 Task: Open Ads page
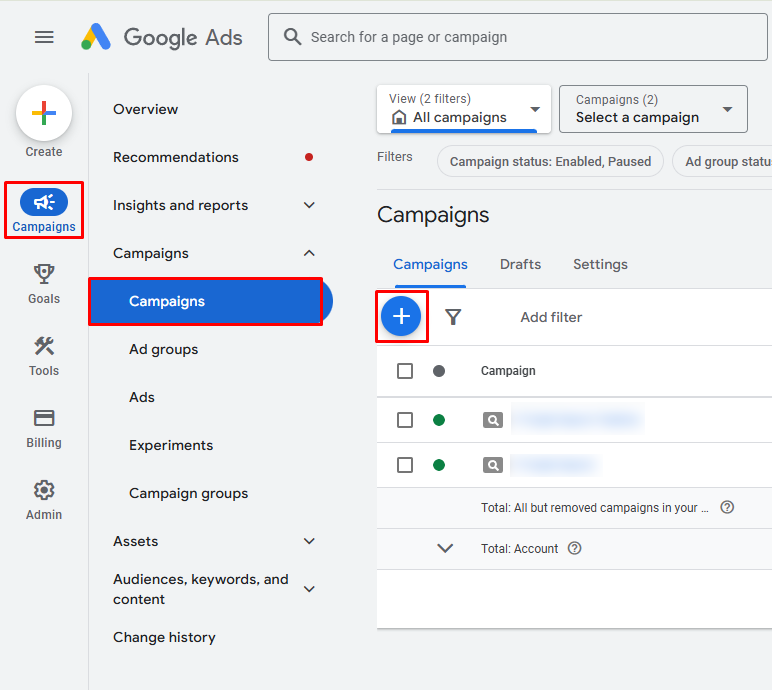(142, 397)
